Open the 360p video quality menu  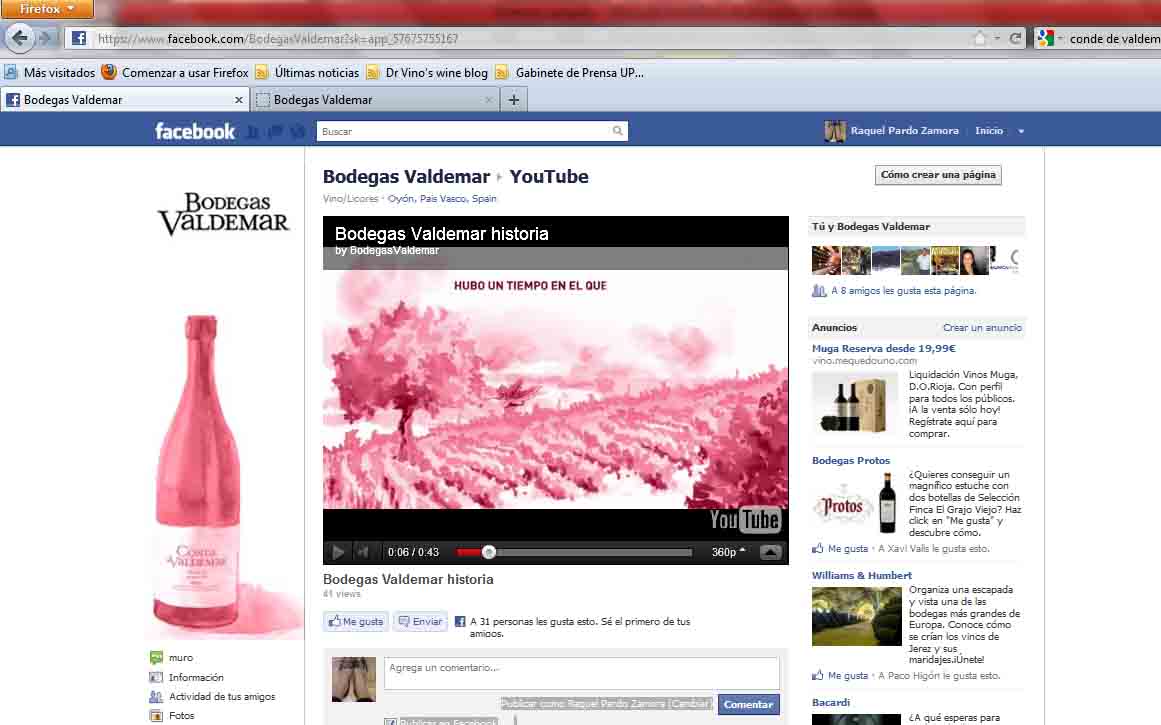click(x=728, y=552)
